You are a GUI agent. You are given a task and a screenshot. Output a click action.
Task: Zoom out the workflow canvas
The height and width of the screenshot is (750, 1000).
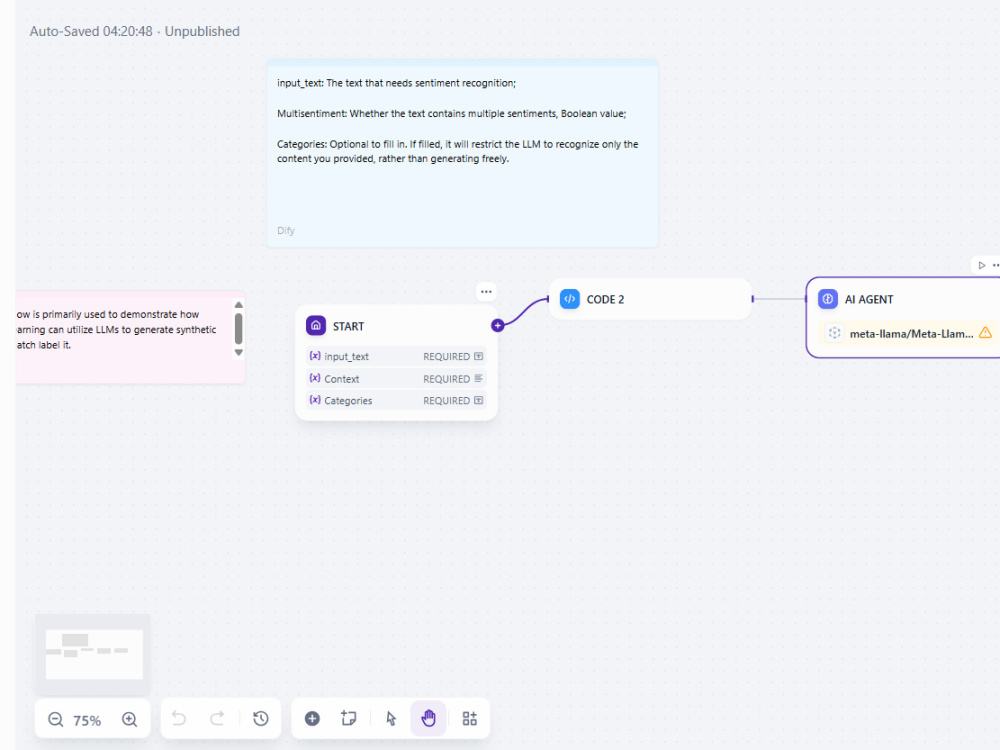click(55, 719)
